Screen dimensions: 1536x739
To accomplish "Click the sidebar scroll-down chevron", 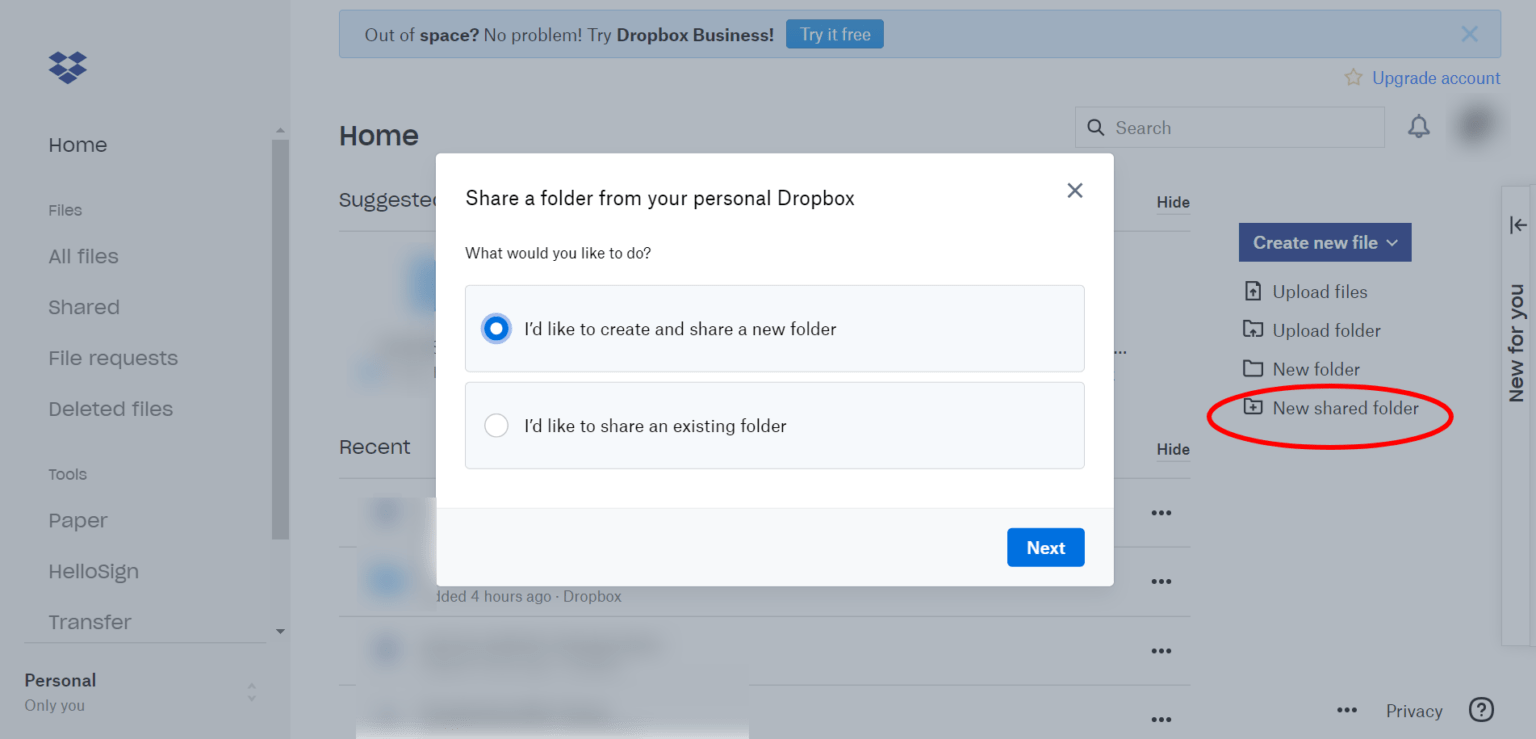I will [281, 631].
